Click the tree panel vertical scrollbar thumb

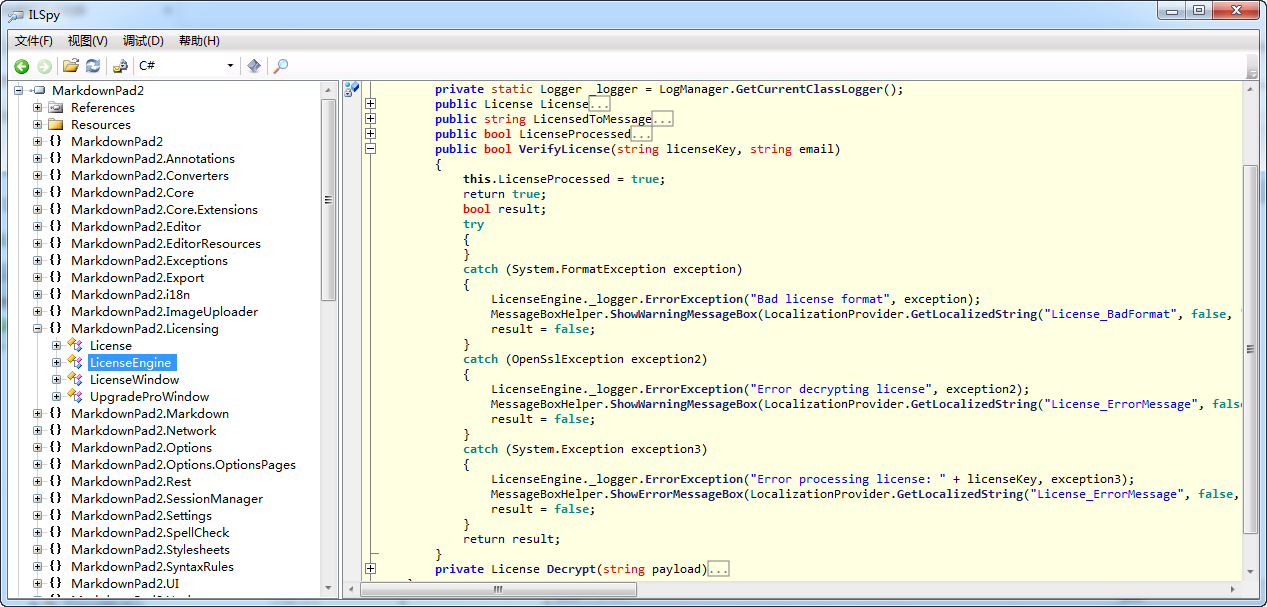[x=328, y=200]
